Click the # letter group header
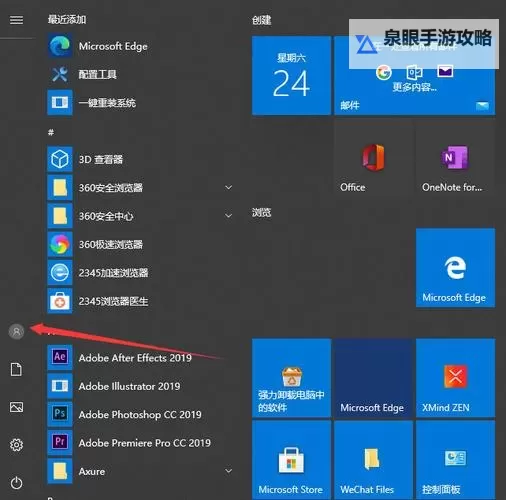 point(51,132)
